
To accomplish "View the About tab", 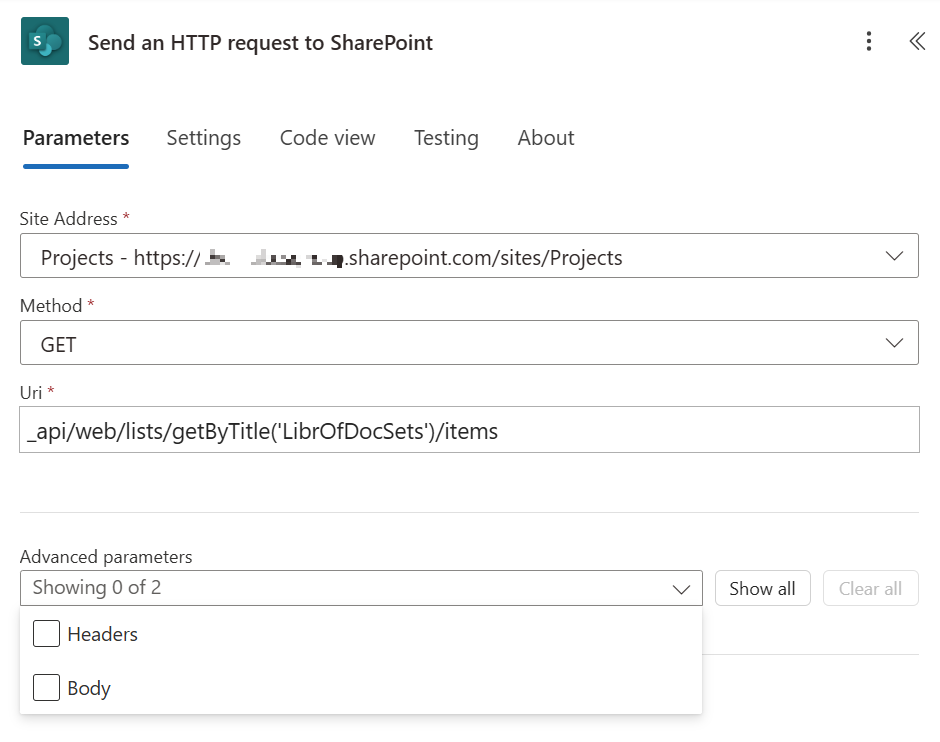I will [545, 138].
